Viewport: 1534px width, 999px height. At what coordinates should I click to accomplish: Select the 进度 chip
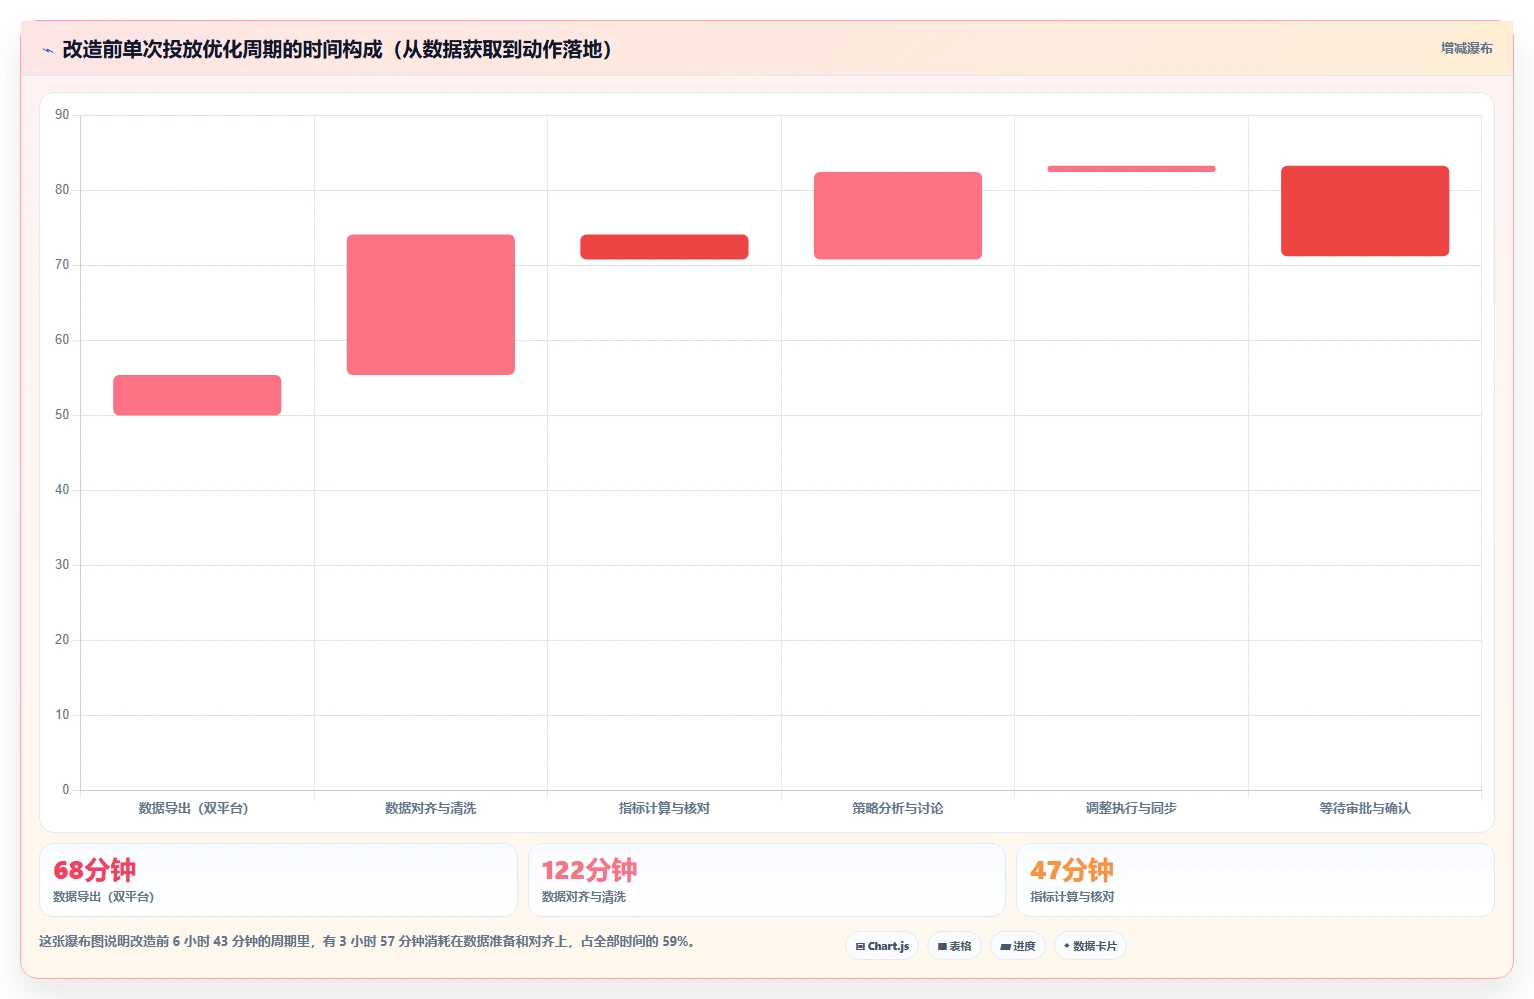coord(1018,946)
